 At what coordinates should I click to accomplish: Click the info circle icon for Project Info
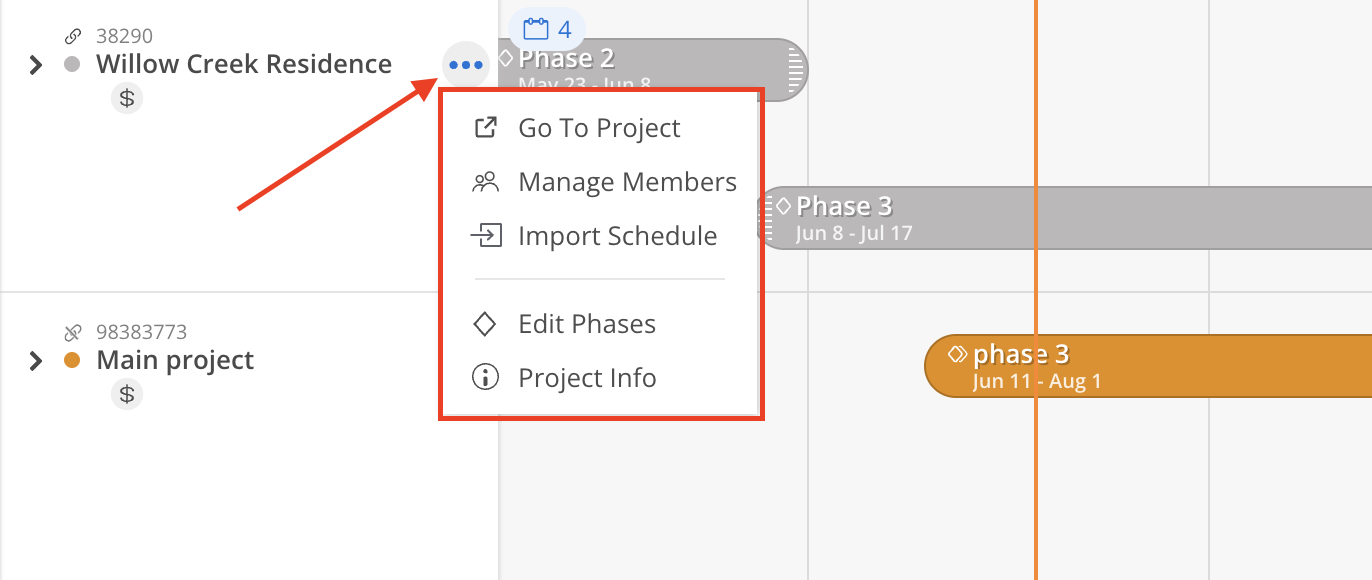point(485,378)
